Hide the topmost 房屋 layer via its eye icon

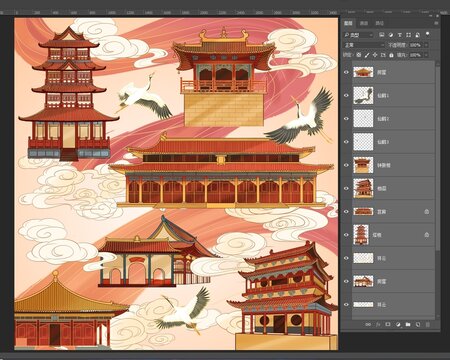346,72
